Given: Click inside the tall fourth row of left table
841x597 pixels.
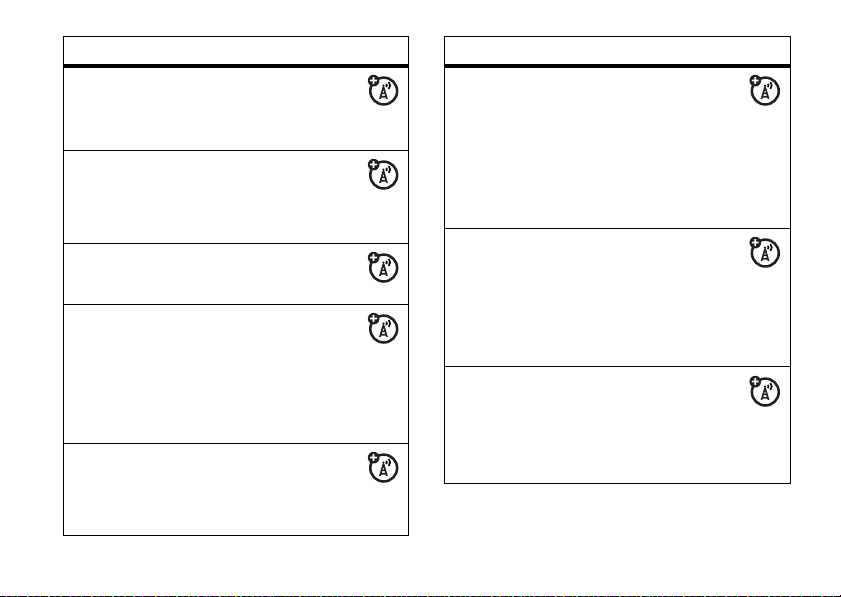Looking at the screenshot, I should pos(236,374).
